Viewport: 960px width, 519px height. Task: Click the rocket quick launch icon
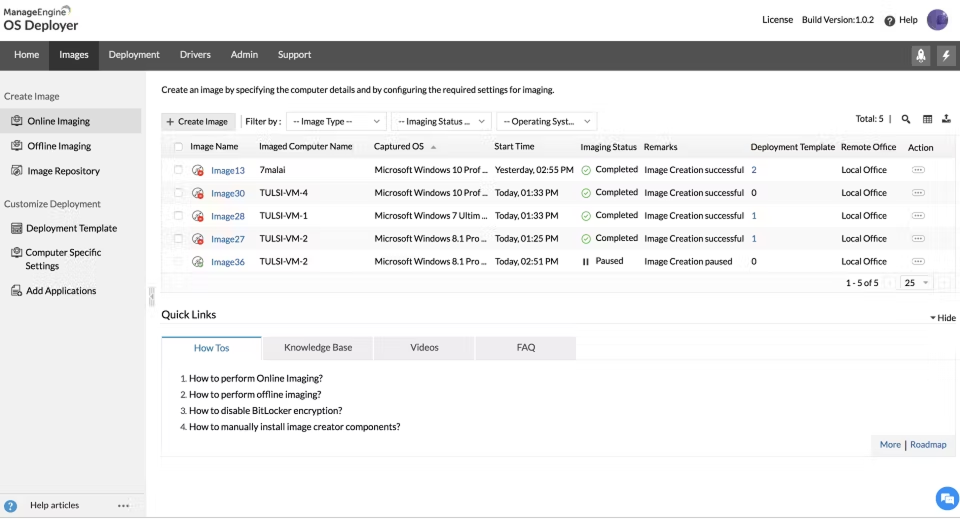coord(920,56)
